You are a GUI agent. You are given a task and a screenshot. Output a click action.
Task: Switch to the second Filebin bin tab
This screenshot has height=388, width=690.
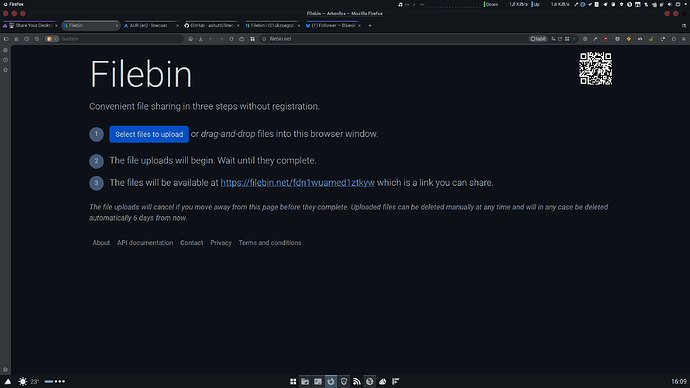coord(272,26)
